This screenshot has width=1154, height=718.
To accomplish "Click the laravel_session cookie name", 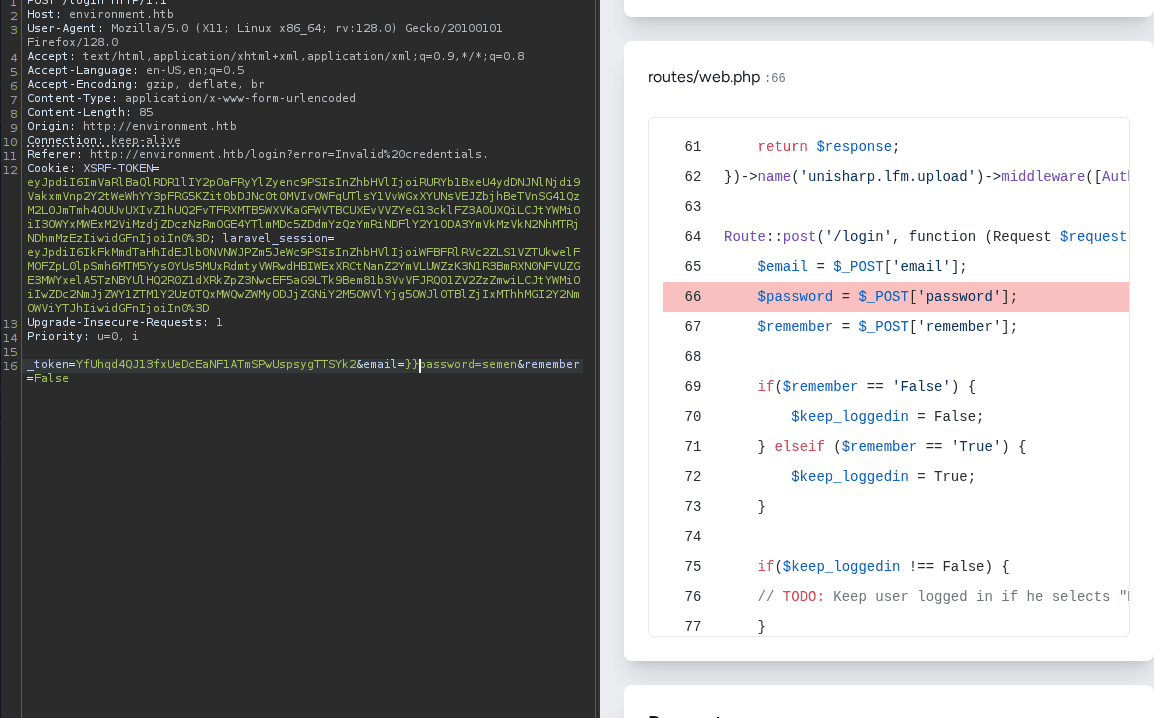I will (278, 238).
